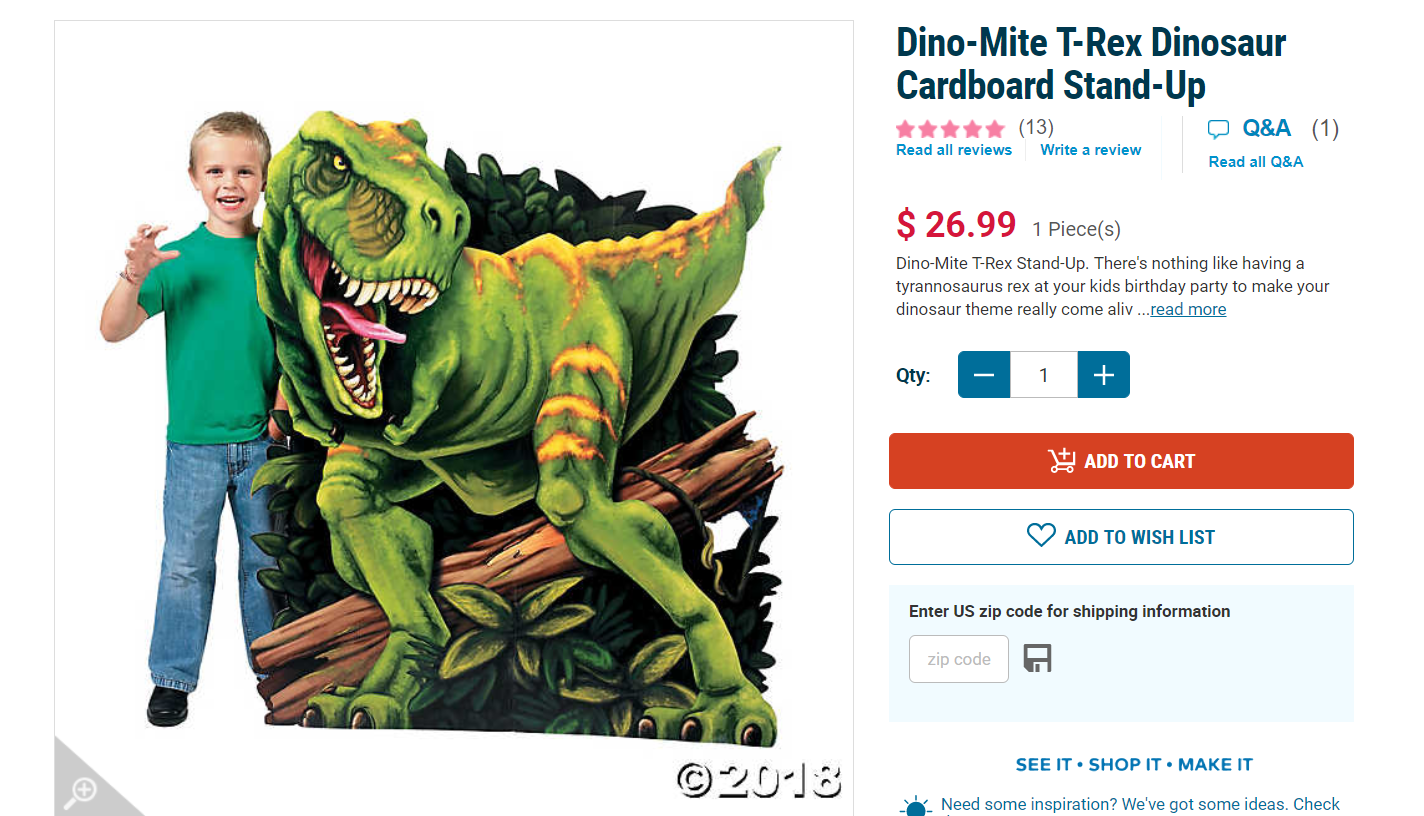Expand description with read more link
The height and width of the screenshot is (816, 1424).
point(1188,310)
